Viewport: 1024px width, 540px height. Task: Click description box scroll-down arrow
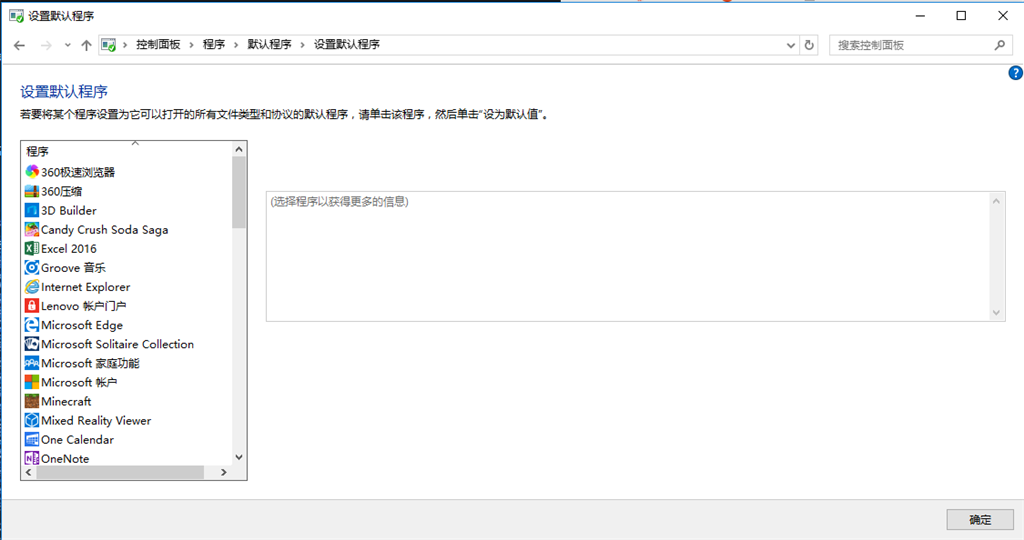[996, 313]
